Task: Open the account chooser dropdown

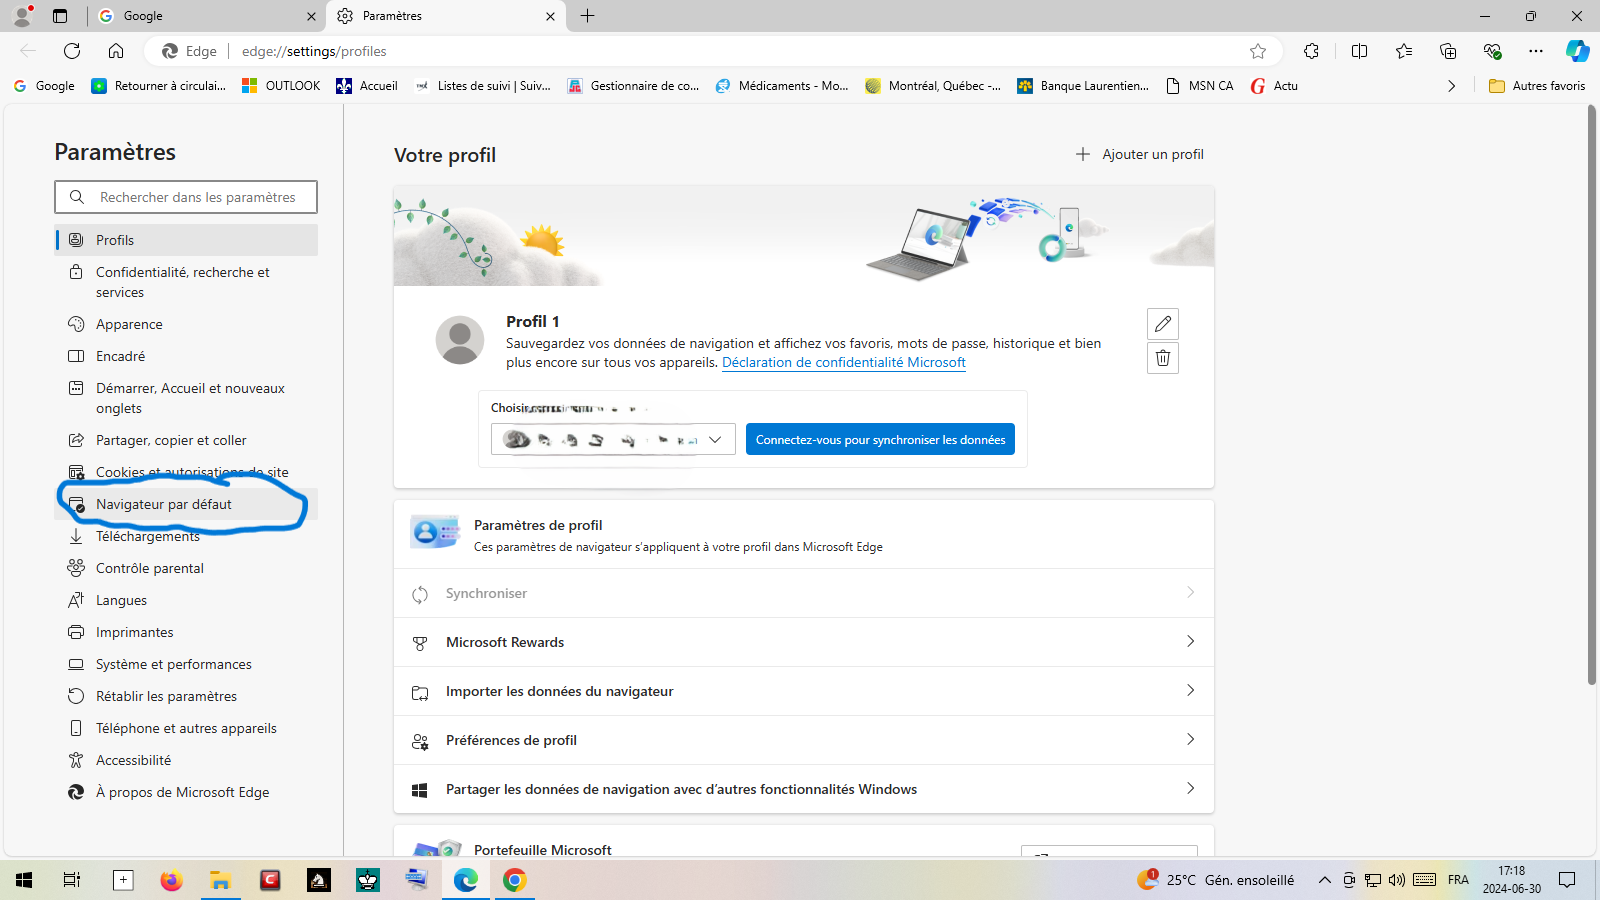Action: coord(613,439)
